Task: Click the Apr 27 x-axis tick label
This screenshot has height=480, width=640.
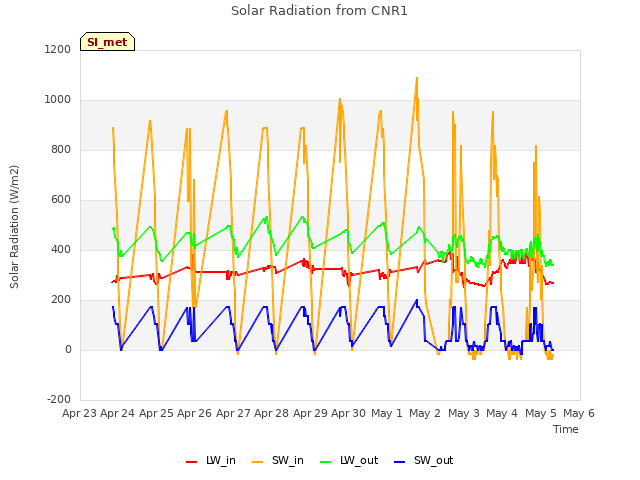Action: [x=233, y=413]
